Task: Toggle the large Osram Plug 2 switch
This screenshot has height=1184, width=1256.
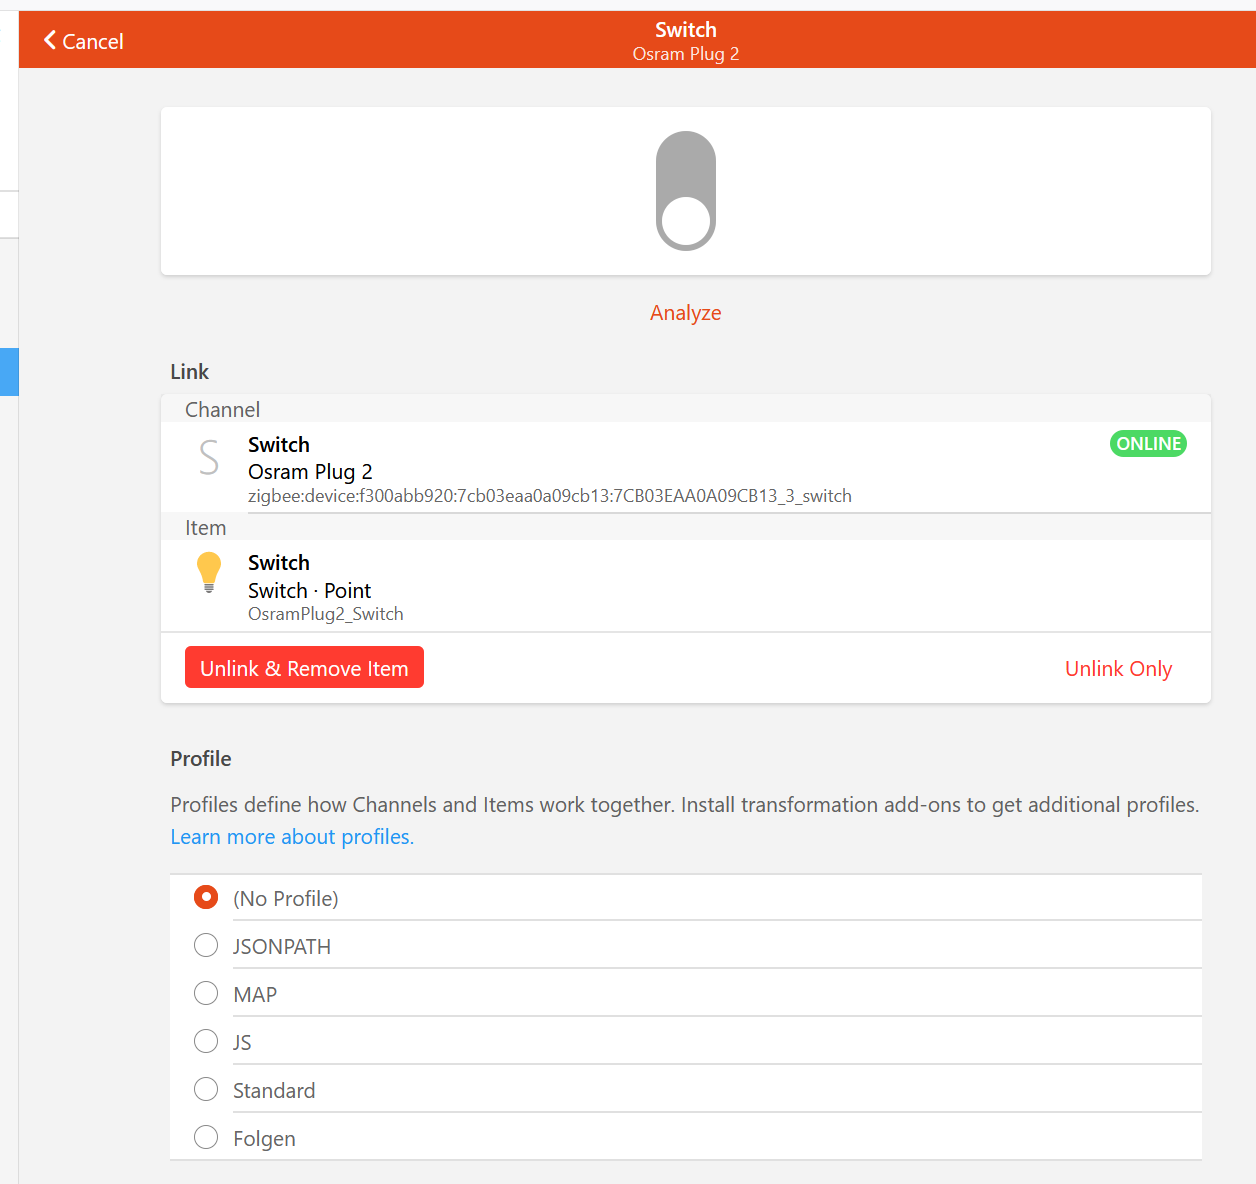Action: click(685, 191)
